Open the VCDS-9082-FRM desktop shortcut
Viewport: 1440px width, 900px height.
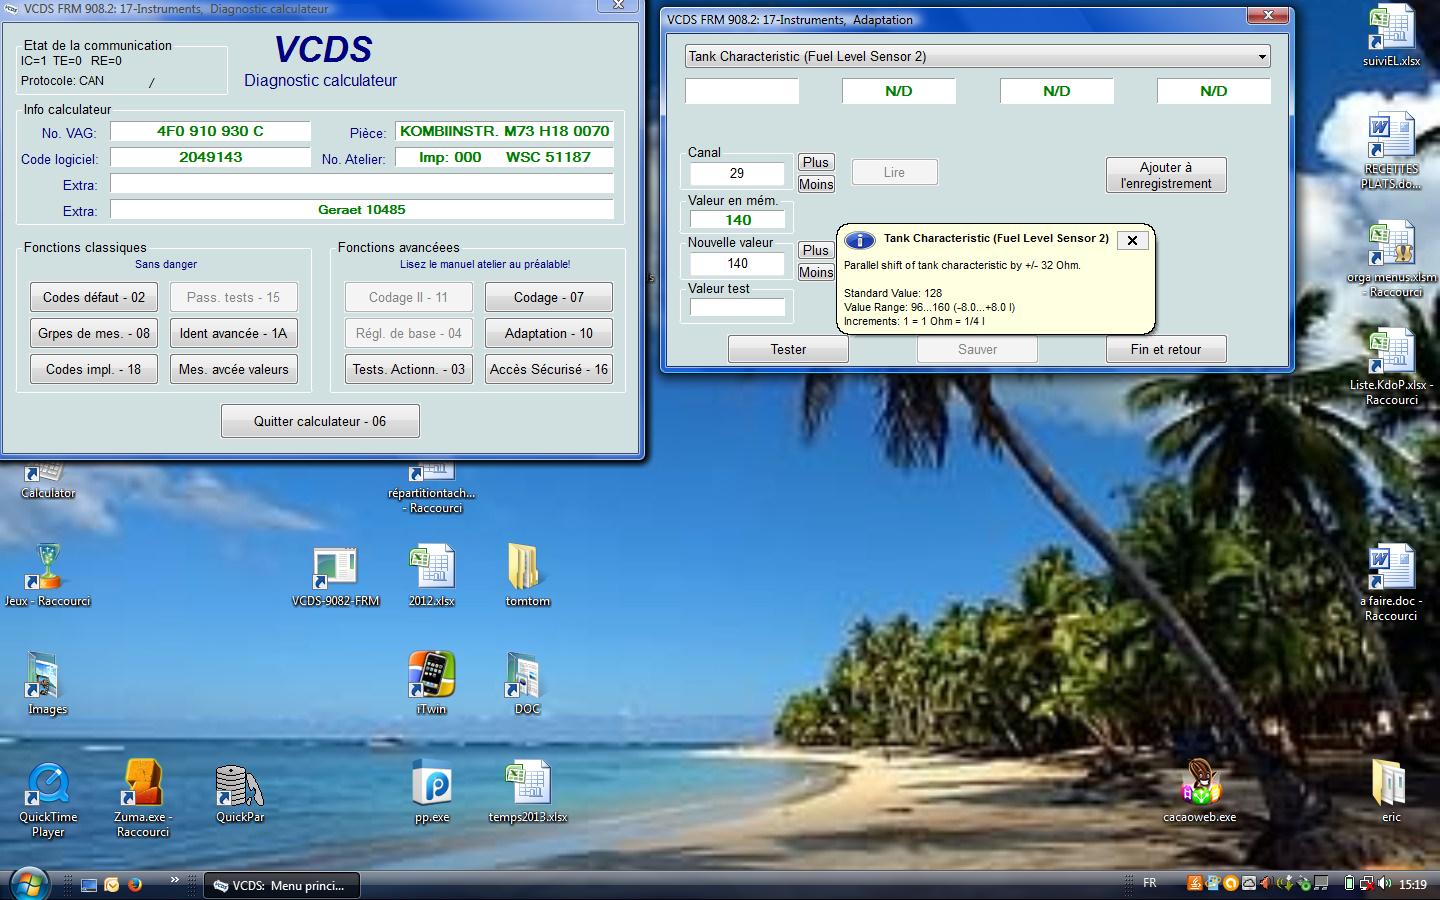(335, 570)
